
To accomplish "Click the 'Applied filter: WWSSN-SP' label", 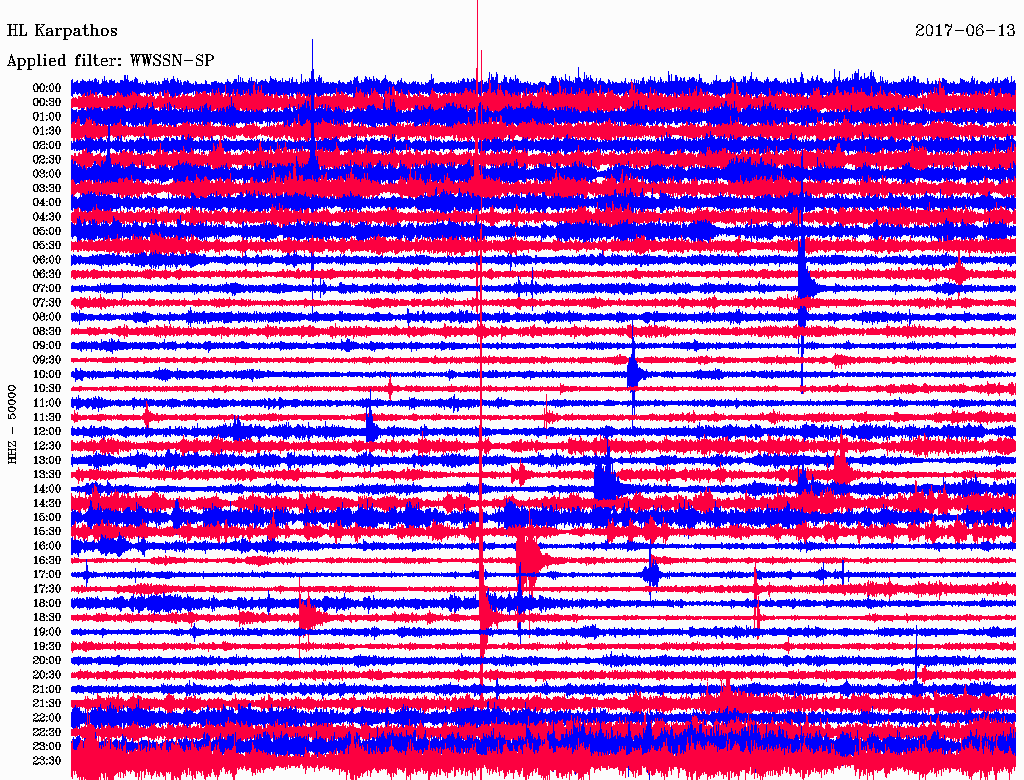I will [110, 61].
